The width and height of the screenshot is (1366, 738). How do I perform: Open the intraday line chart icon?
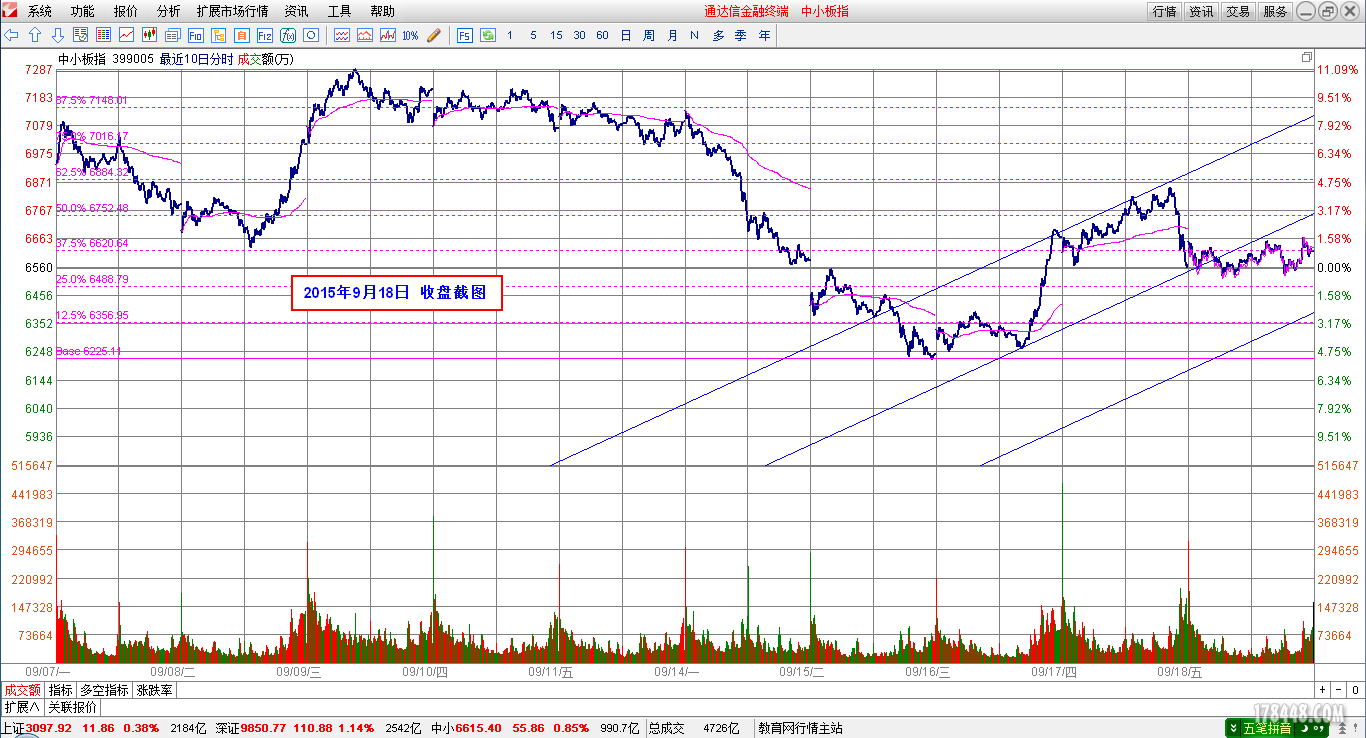tap(126, 35)
